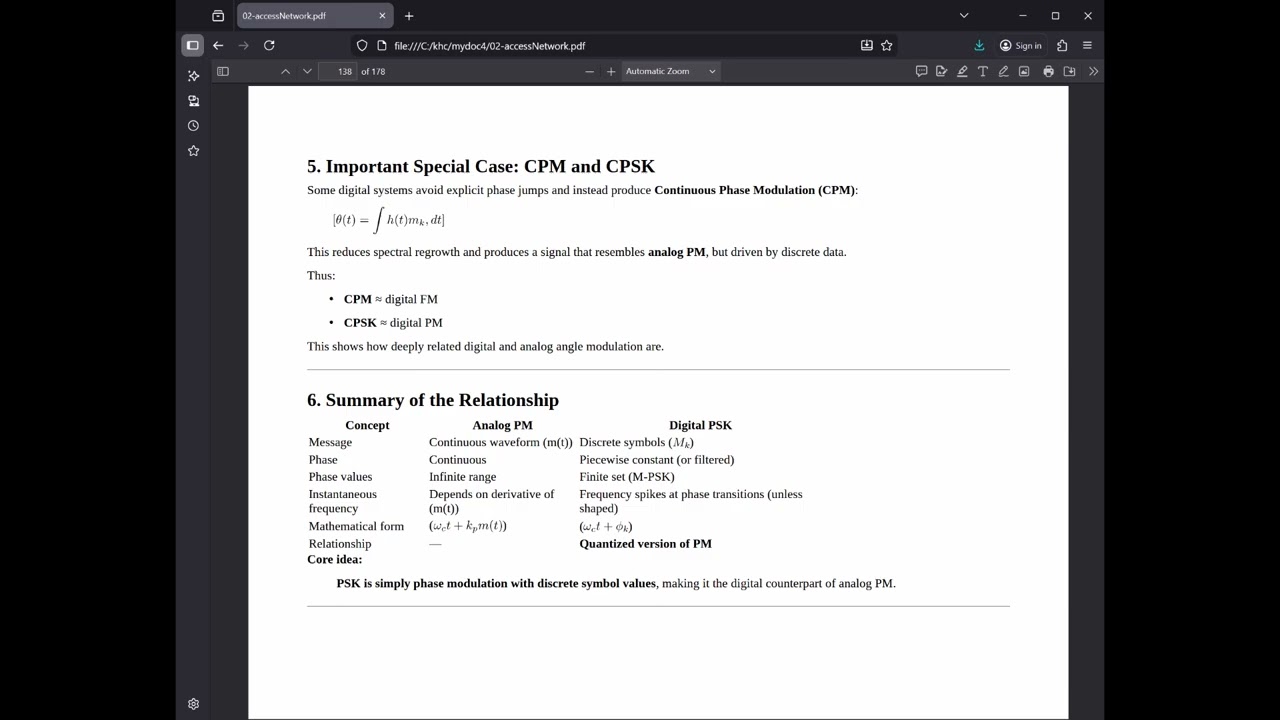Open the Firefox application menu

1087,45
